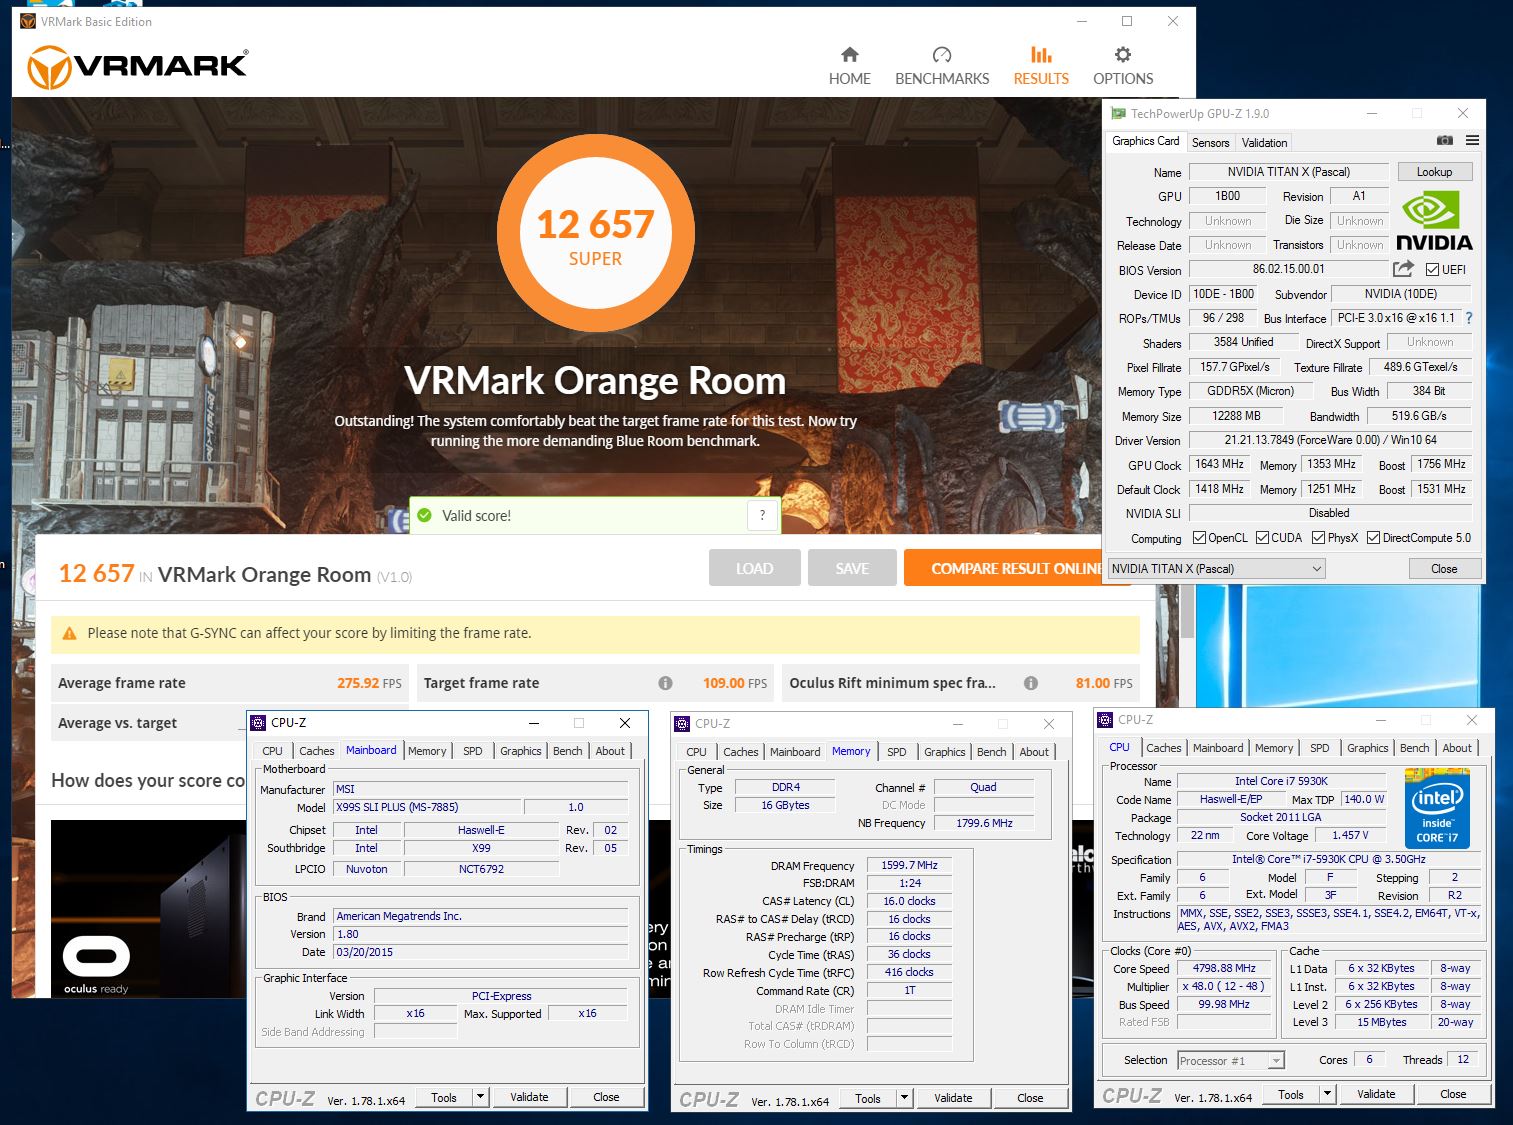Screen dimensions: 1513x1125
Task: Open the BENCHMARKS section
Action: pyautogui.click(x=942, y=66)
